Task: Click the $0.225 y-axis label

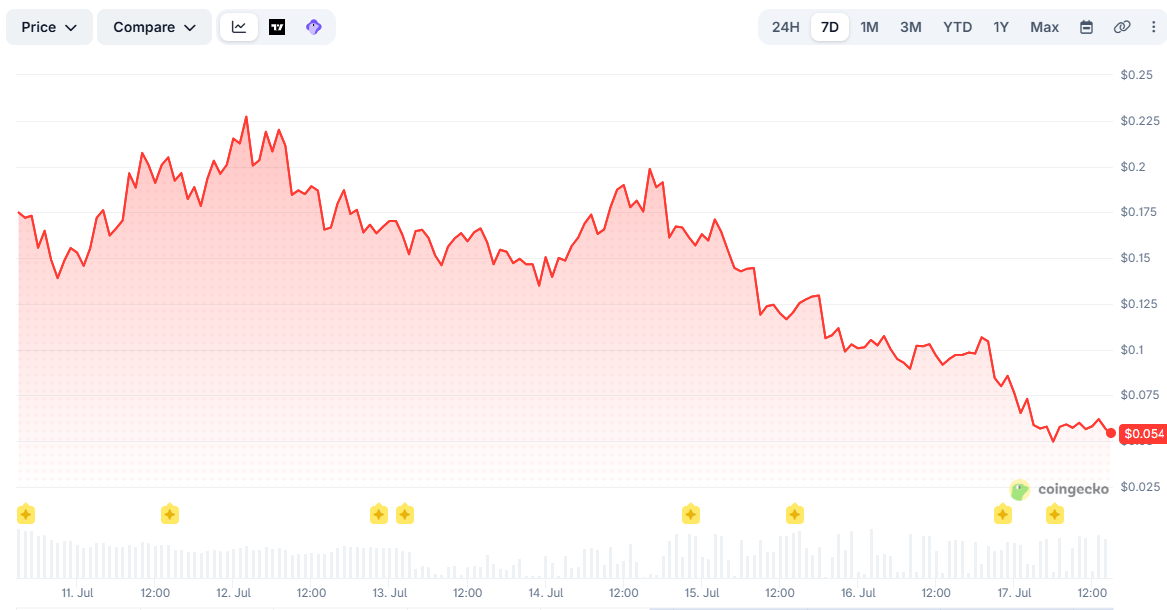Action: click(1140, 121)
